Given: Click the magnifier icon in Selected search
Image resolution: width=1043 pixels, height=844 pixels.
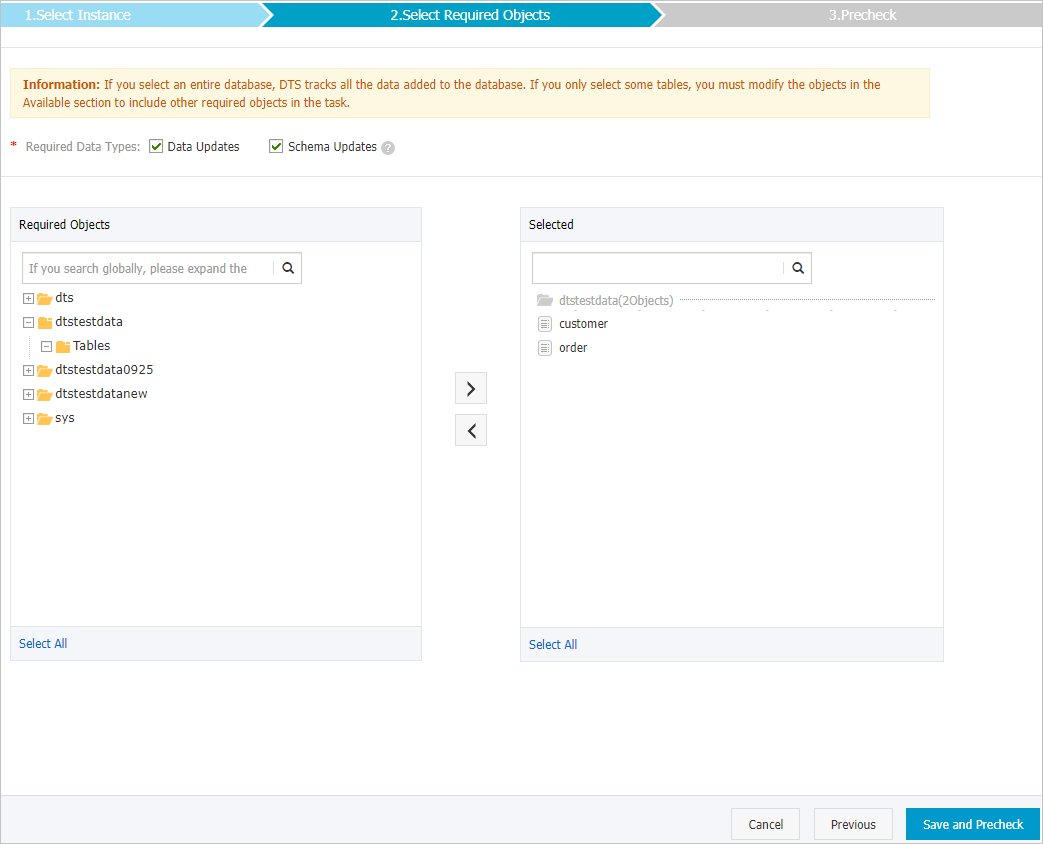Looking at the screenshot, I should pos(797,268).
